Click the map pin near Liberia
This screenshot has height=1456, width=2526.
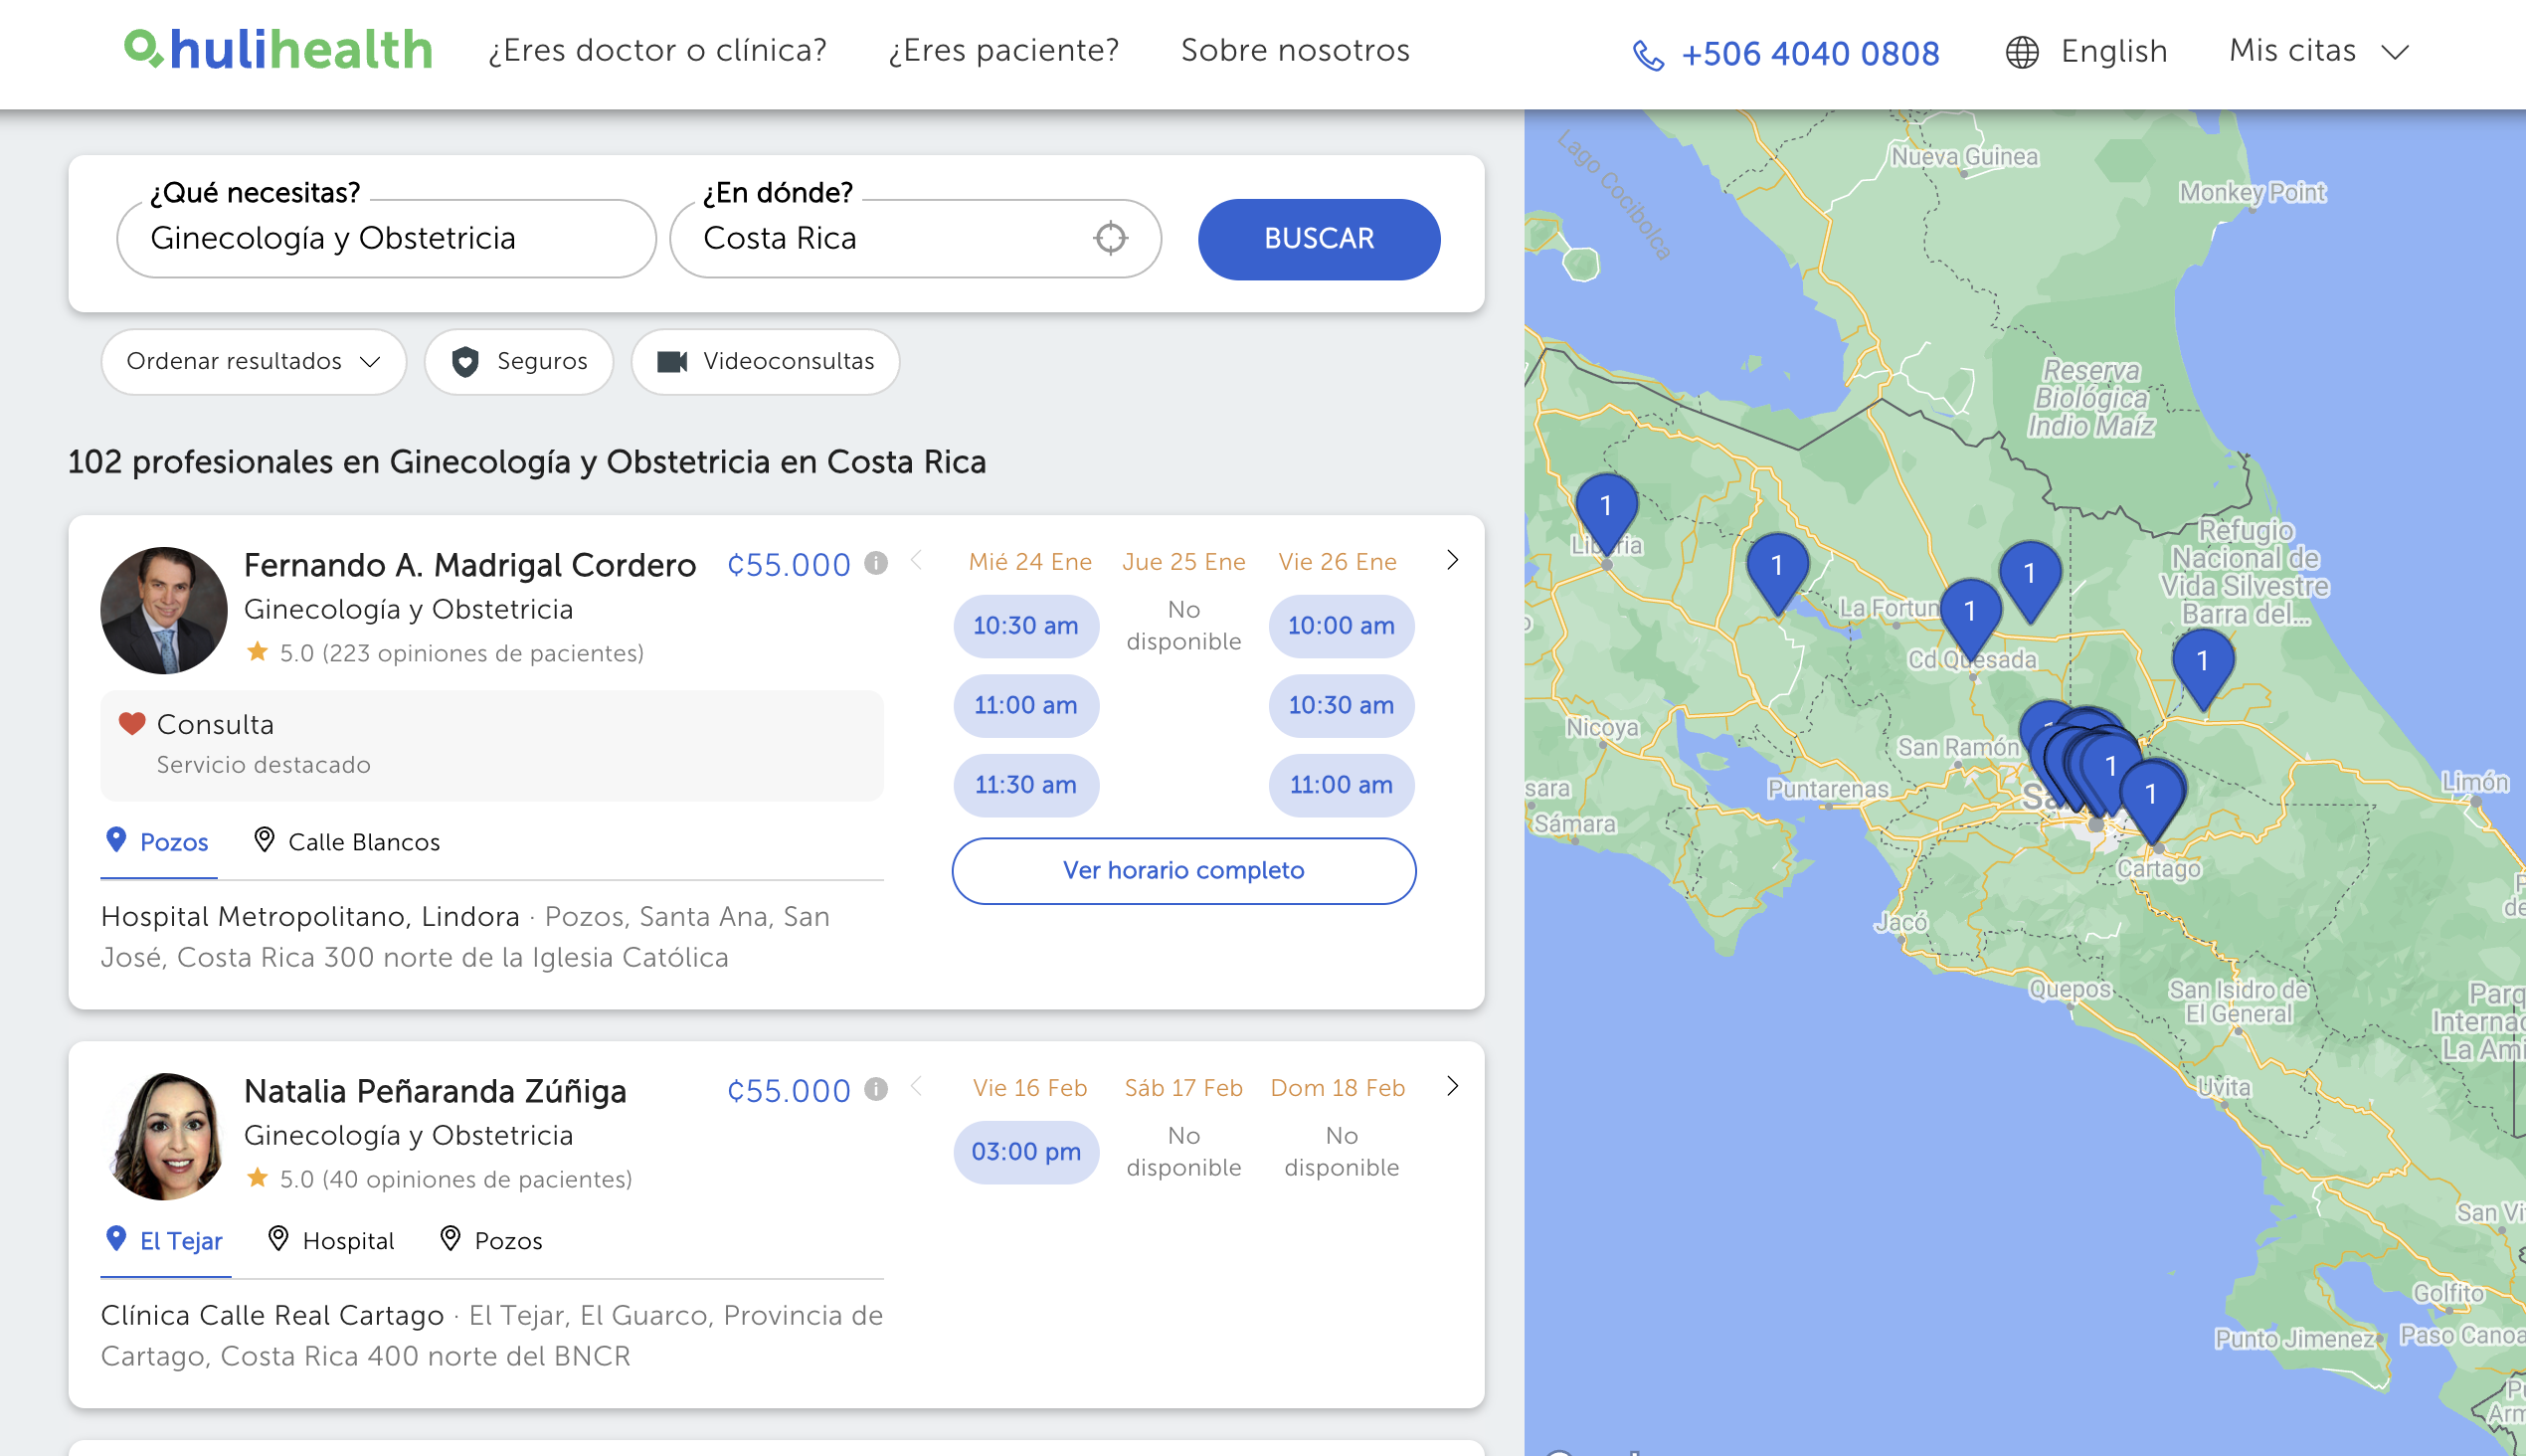click(1605, 508)
